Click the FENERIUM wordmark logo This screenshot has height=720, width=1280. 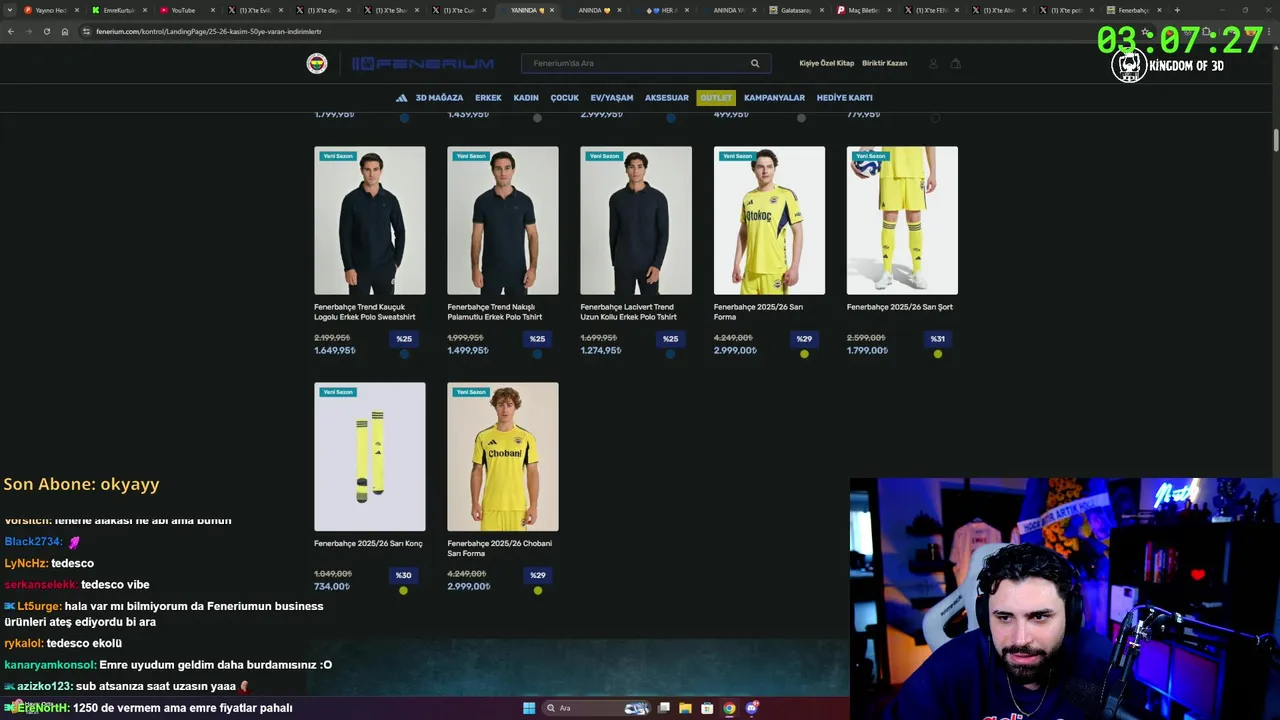point(423,64)
